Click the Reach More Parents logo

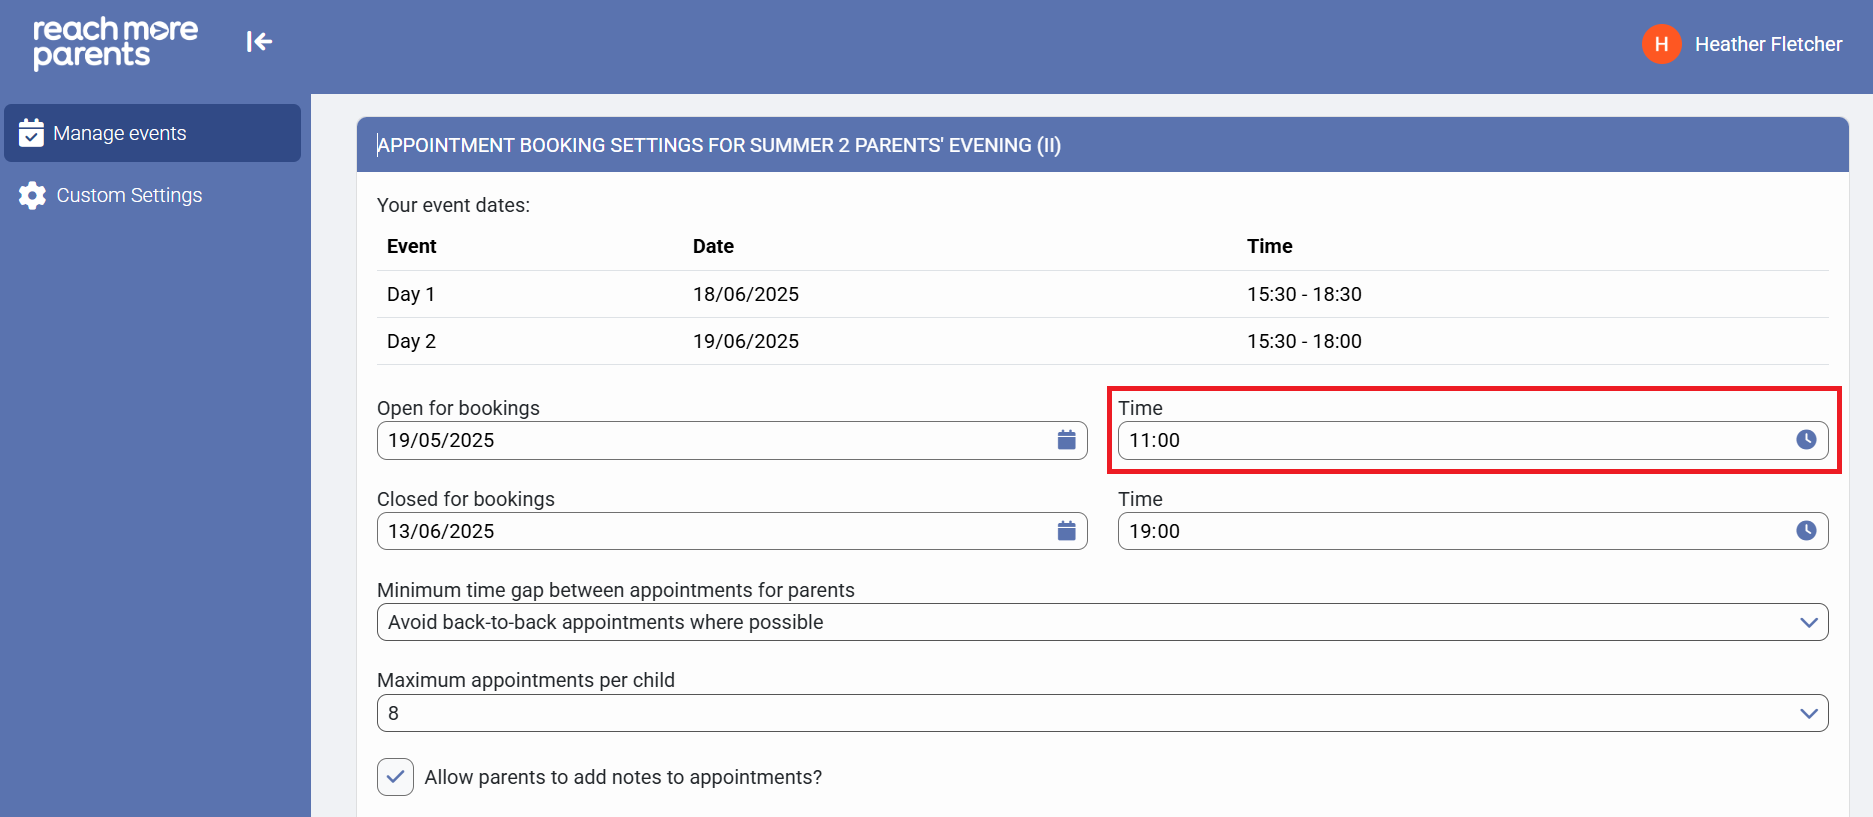(115, 43)
